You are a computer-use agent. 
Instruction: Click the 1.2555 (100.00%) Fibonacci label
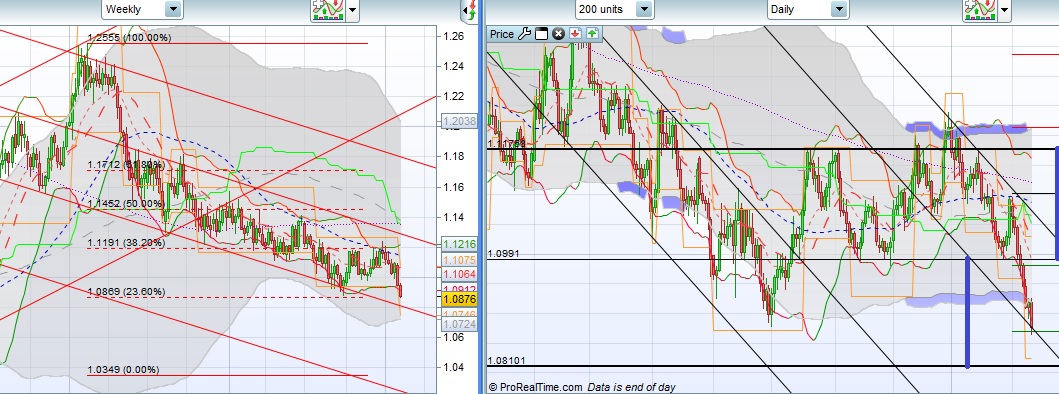tap(129, 38)
